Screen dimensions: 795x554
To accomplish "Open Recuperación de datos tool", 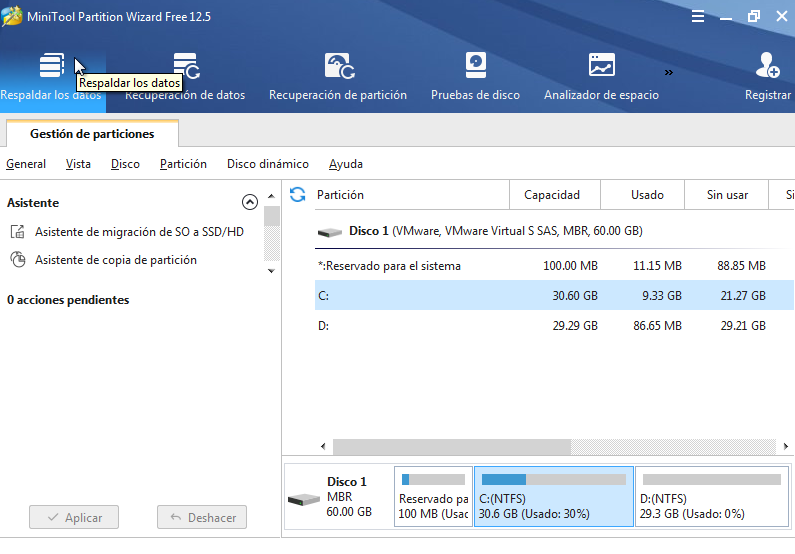I will 185,77.
